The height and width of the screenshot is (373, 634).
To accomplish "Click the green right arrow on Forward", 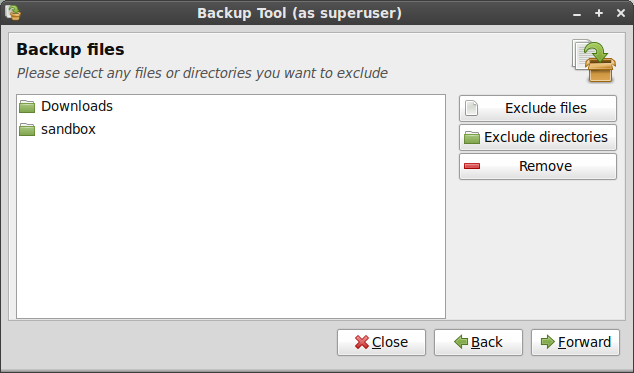I will point(548,342).
